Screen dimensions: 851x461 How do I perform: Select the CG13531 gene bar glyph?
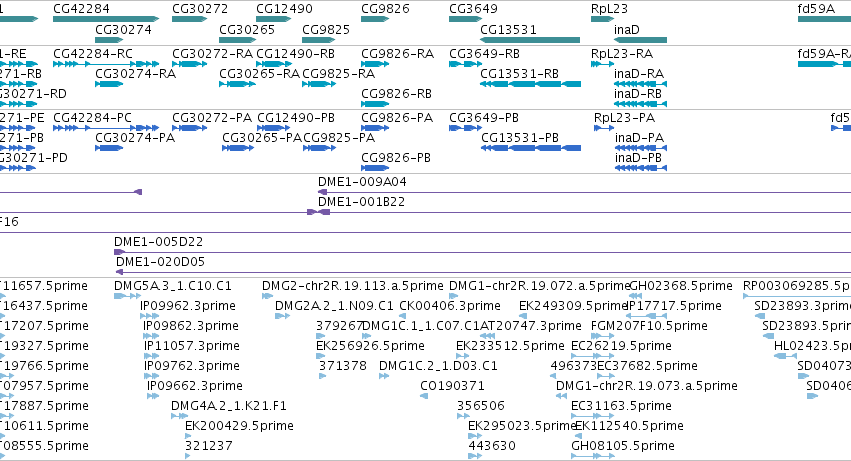pyautogui.click(x=530, y=40)
